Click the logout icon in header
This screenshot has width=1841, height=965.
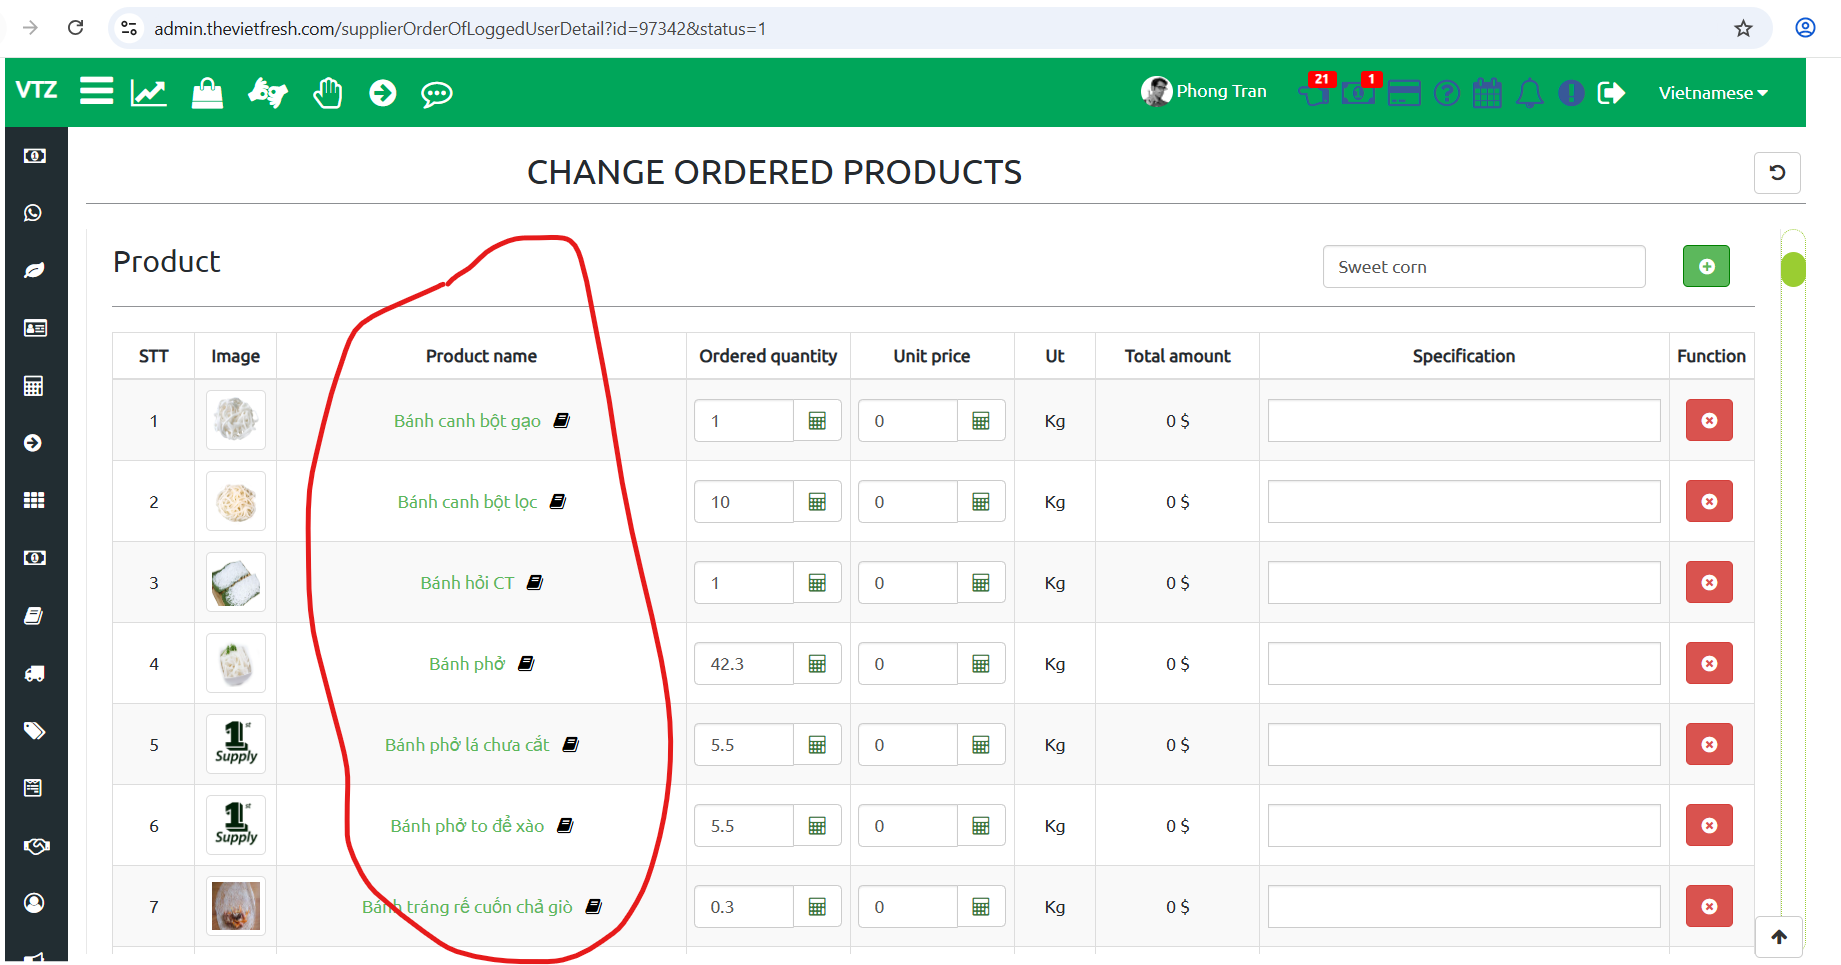coord(1611,93)
